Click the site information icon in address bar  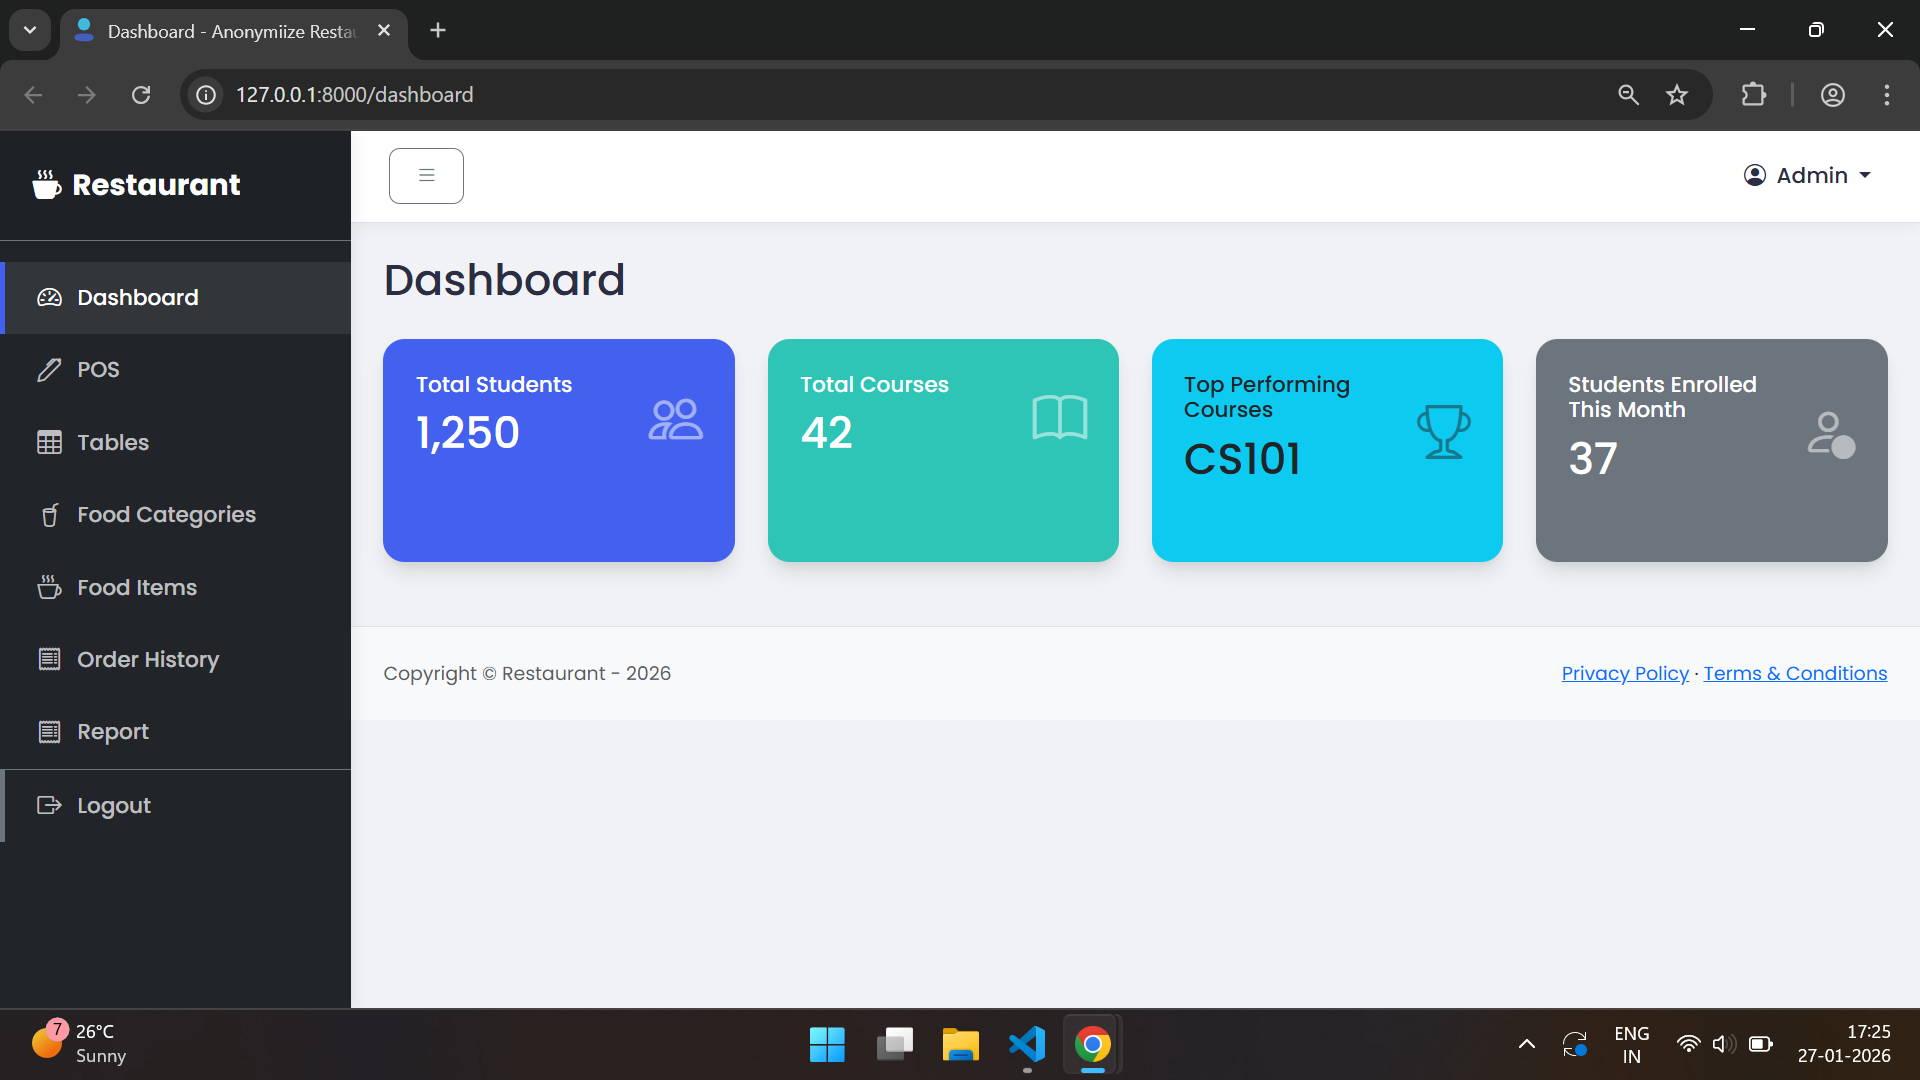click(206, 95)
